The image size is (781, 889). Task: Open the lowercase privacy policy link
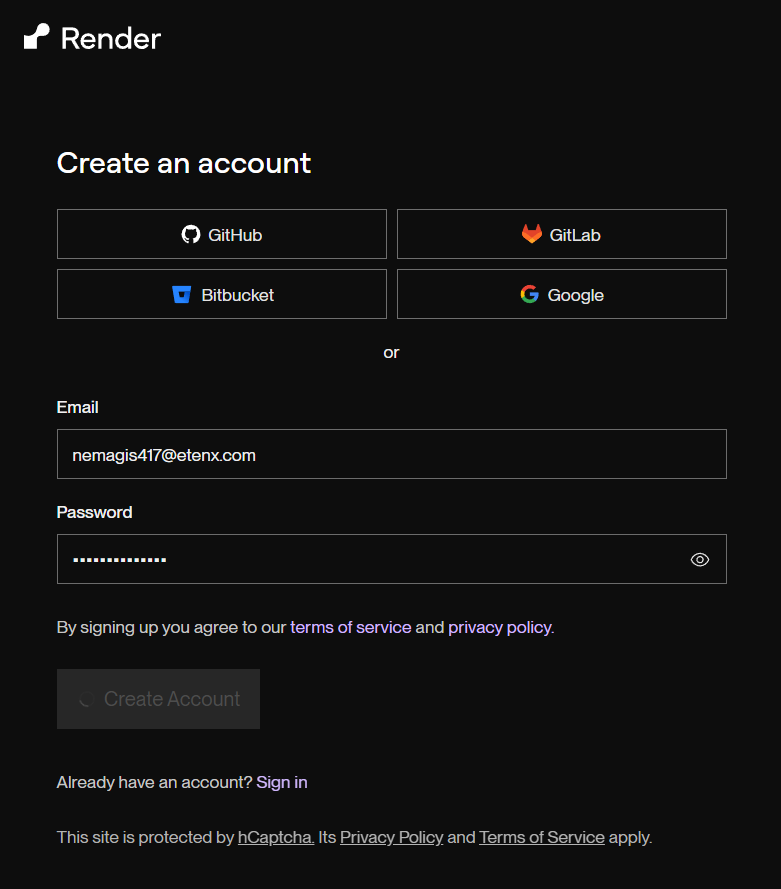(499, 628)
